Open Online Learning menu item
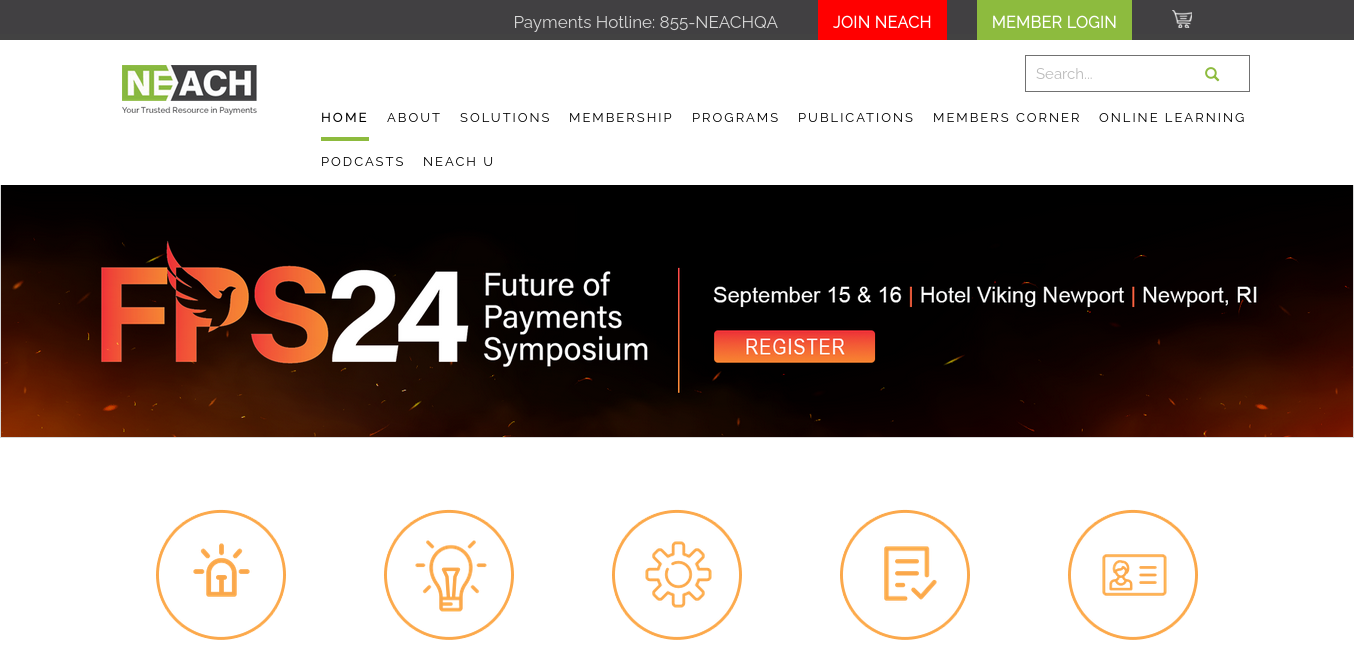 (x=1172, y=118)
